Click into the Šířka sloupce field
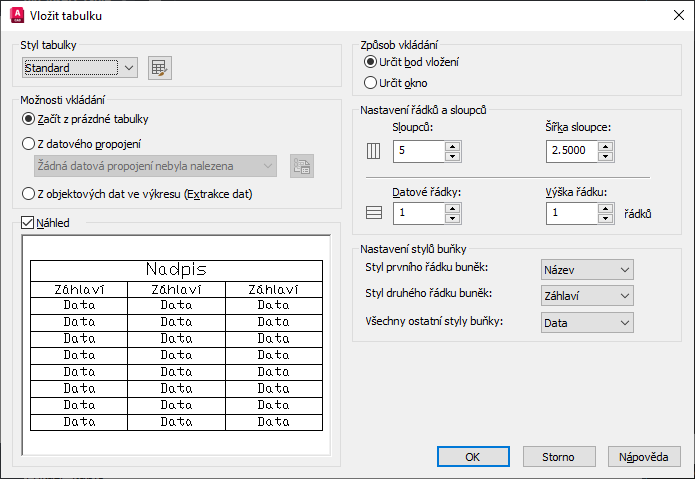The width and height of the screenshot is (695, 479). coord(572,151)
